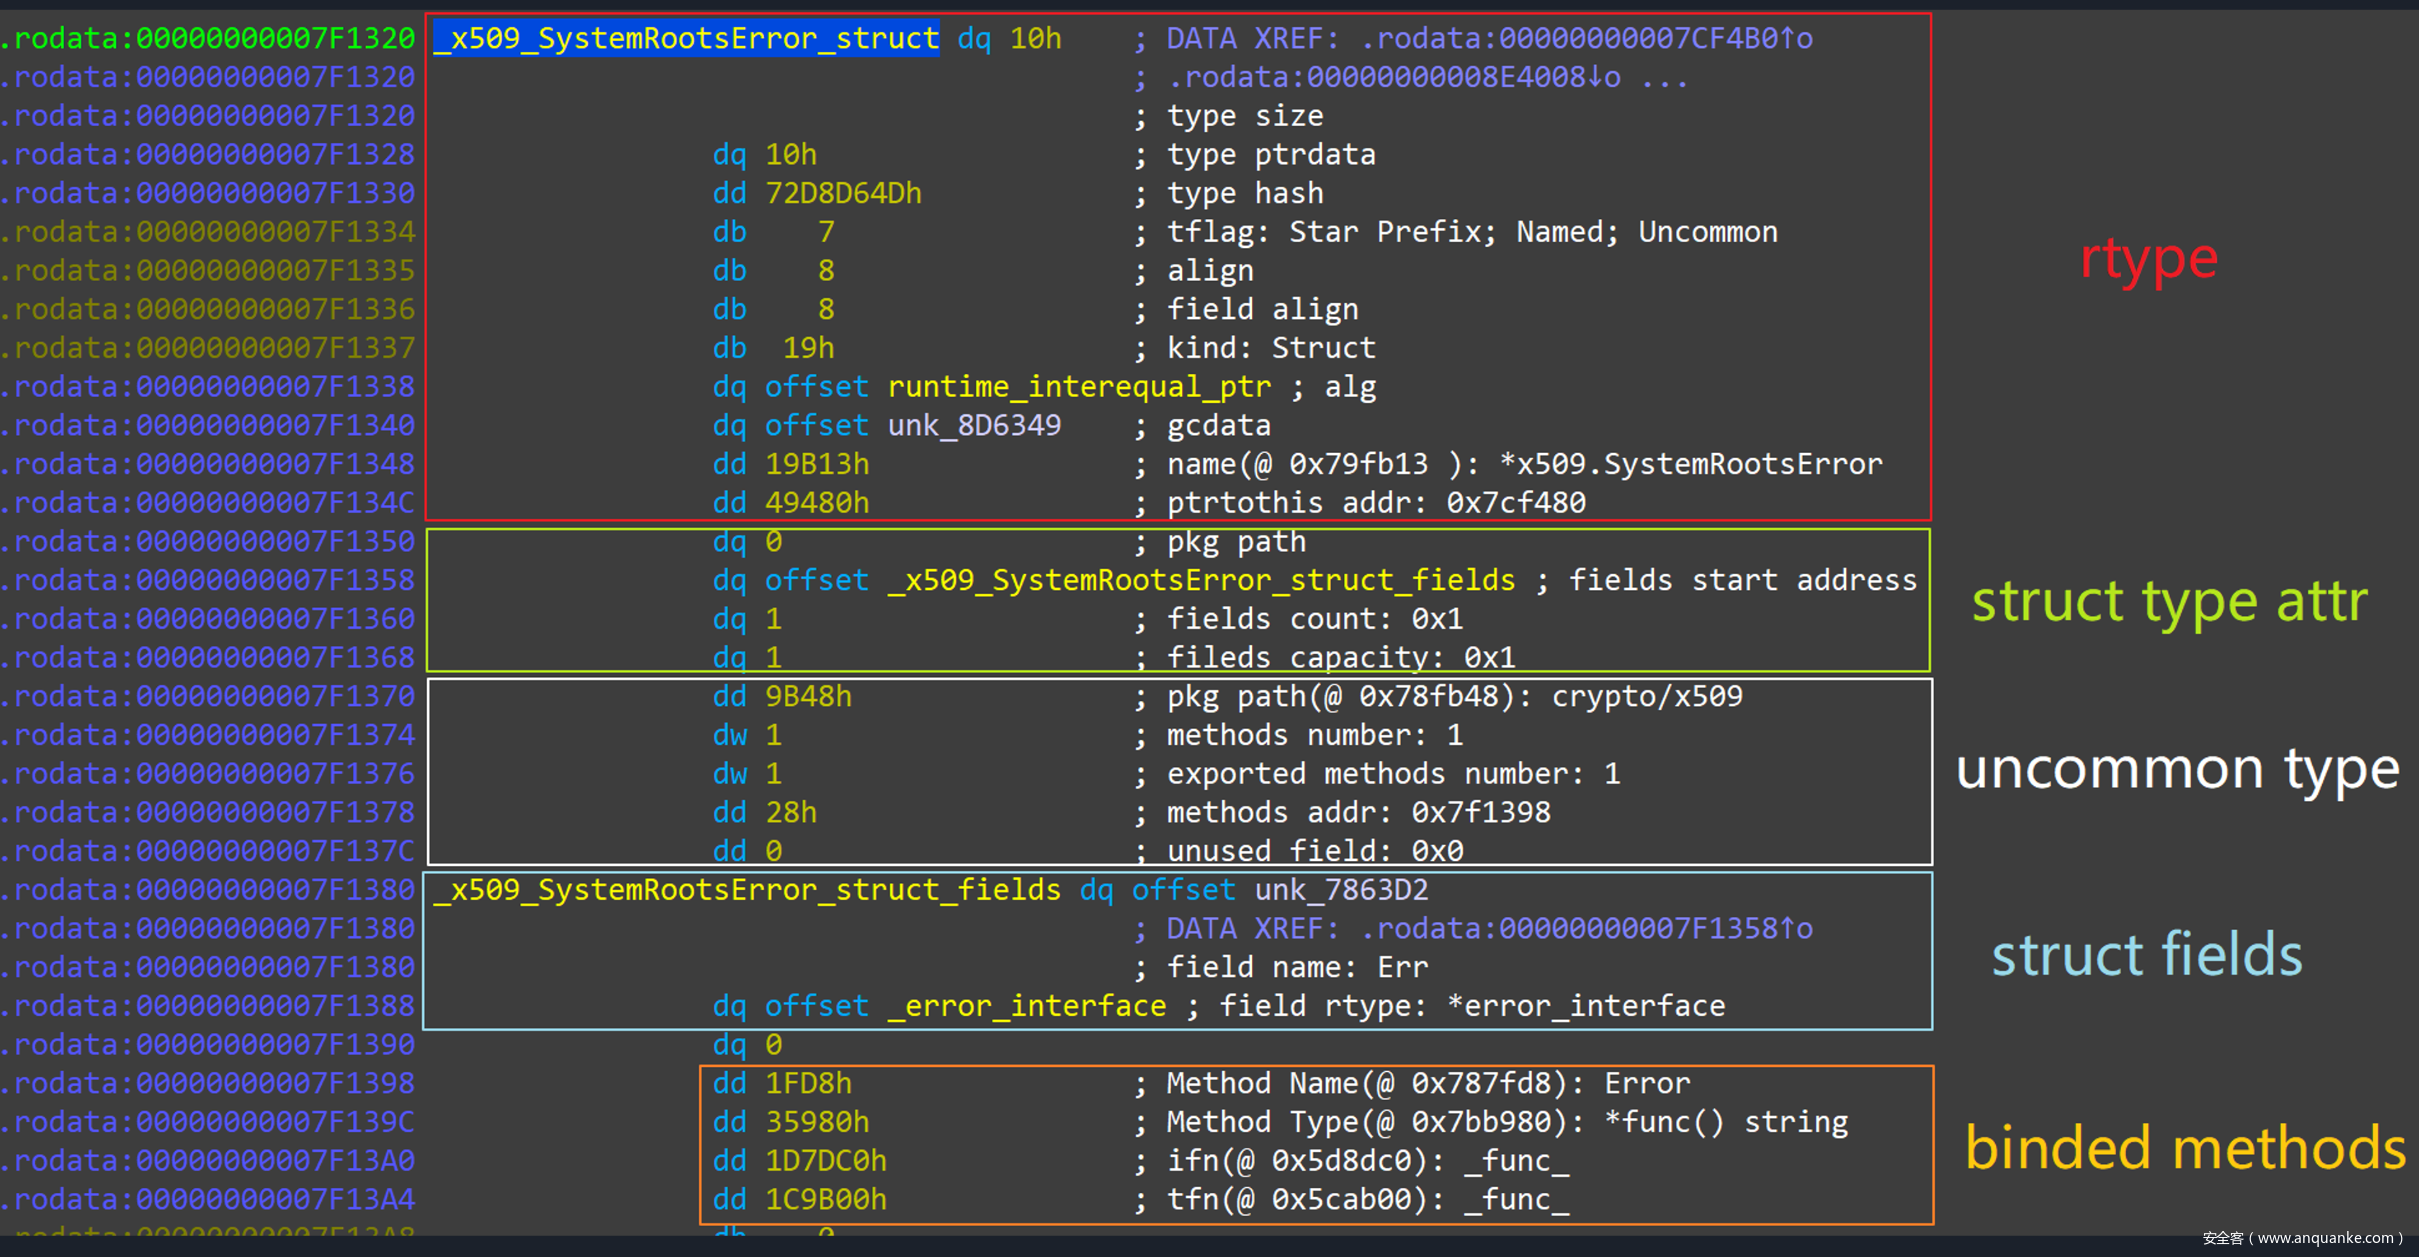
Task: Open the _x509_SystemRootsError_struct_fields offset reference
Action: [x=1201, y=580]
